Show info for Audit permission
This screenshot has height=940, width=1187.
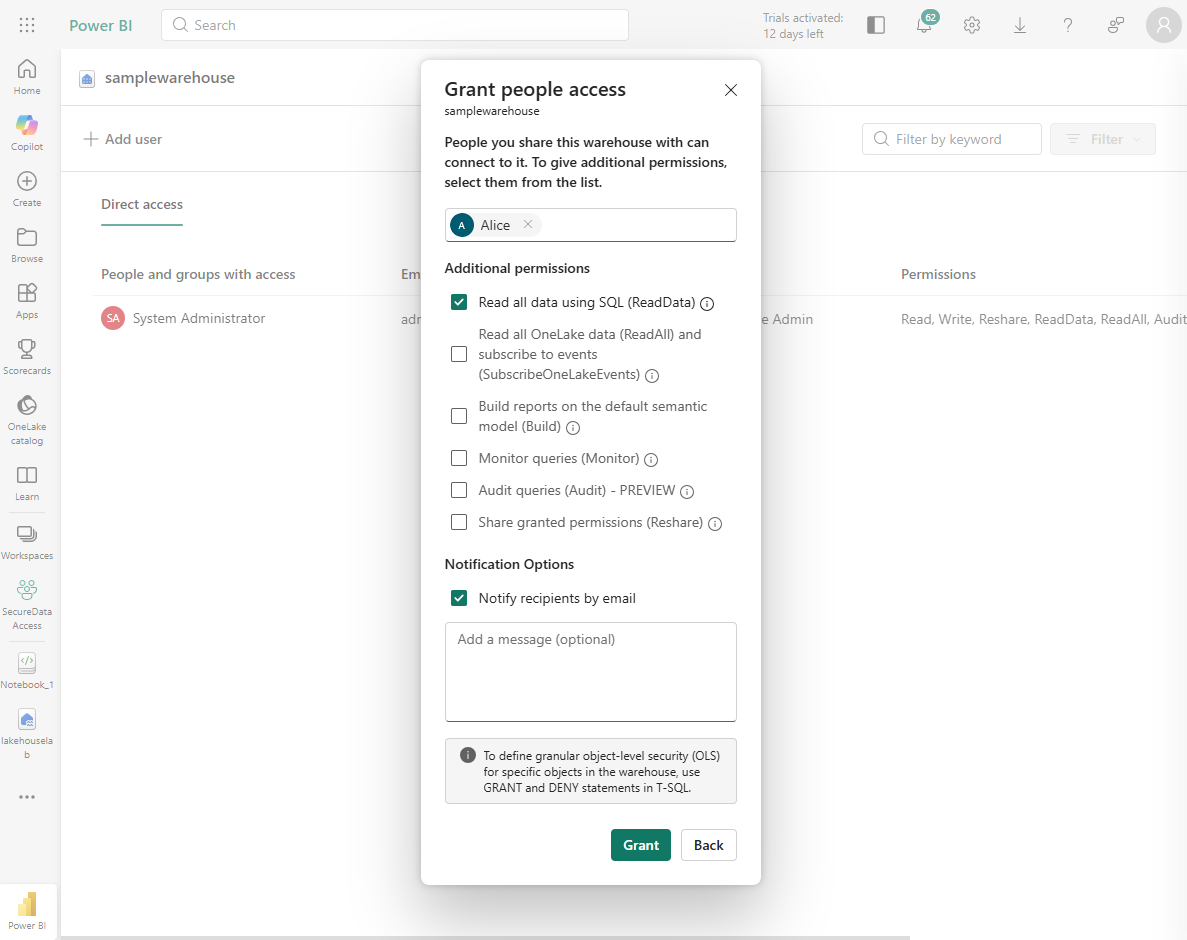click(687, 492)
